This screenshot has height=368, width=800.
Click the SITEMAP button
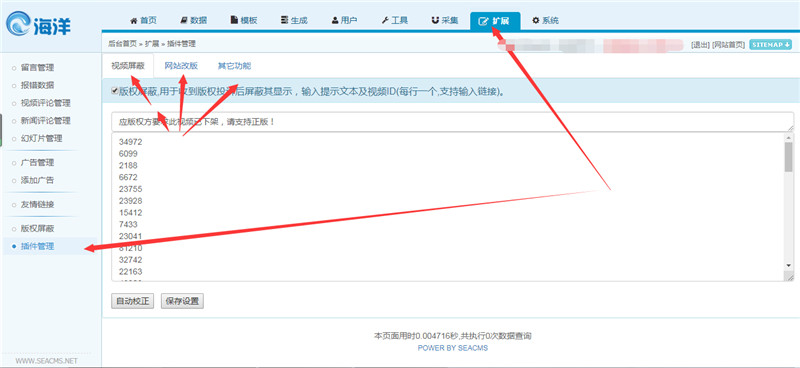[x=770, y=45]
